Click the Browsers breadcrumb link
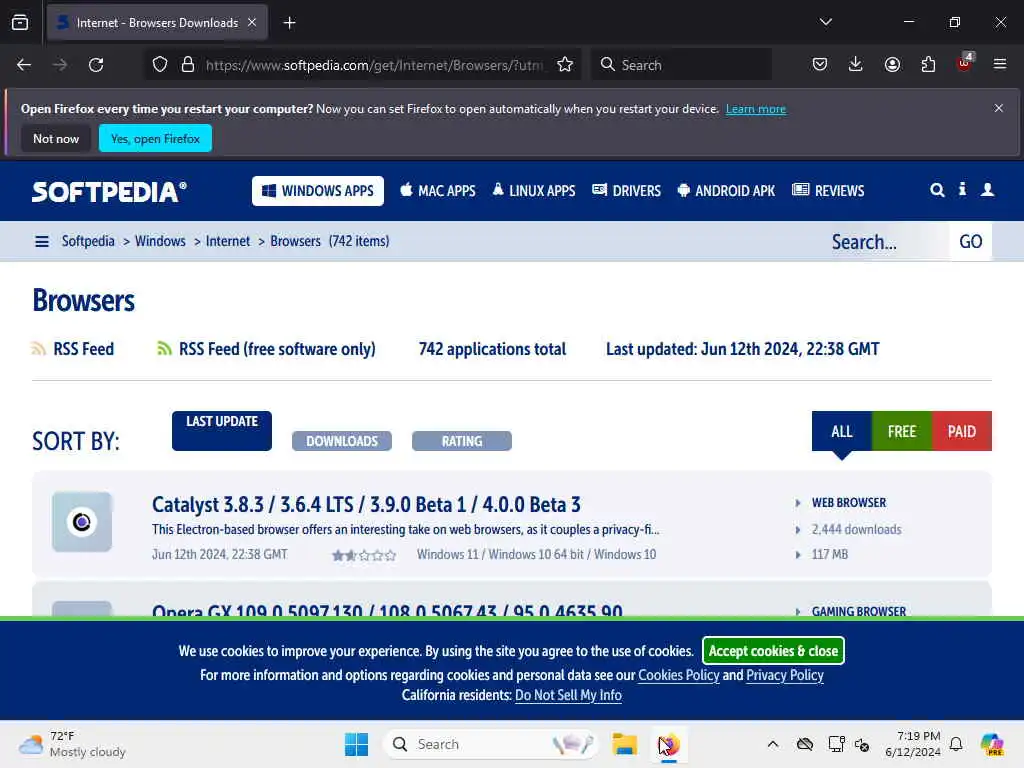This screenshot has width=1024, height=768. pyautogui.click(x=295, y=241)
